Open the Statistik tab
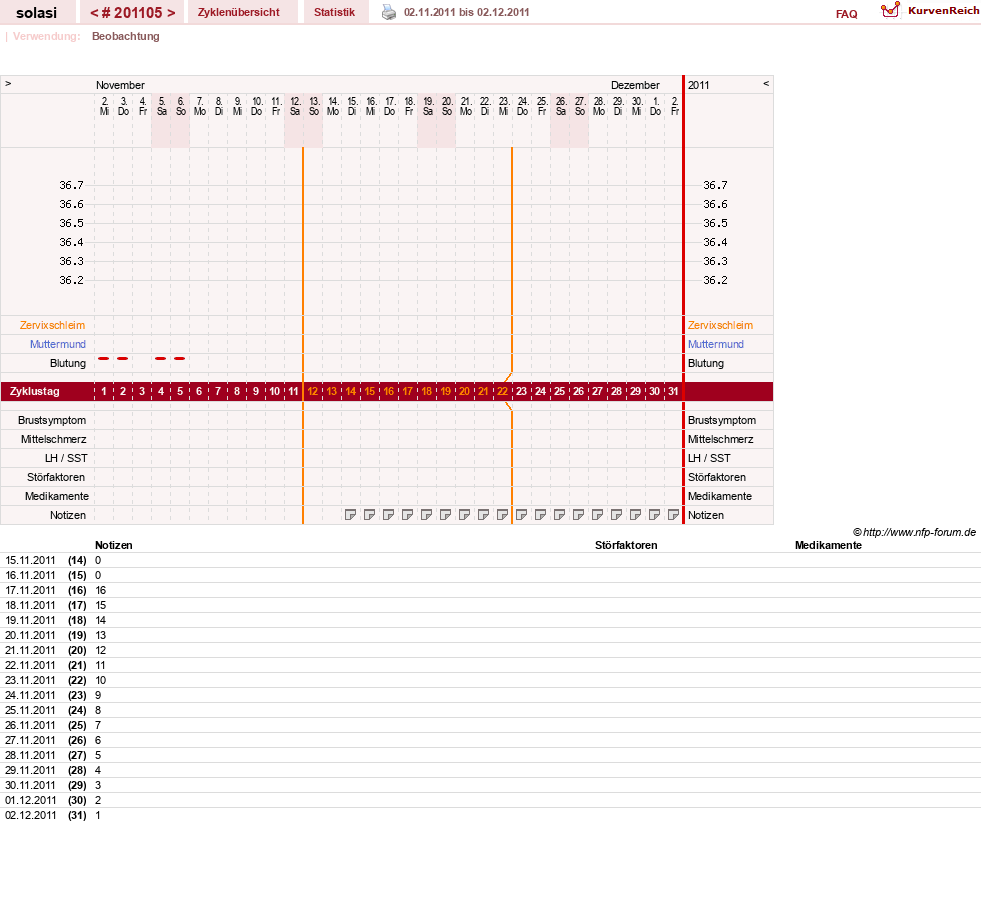This screenshot has width=981, height=924. (334, 13)
